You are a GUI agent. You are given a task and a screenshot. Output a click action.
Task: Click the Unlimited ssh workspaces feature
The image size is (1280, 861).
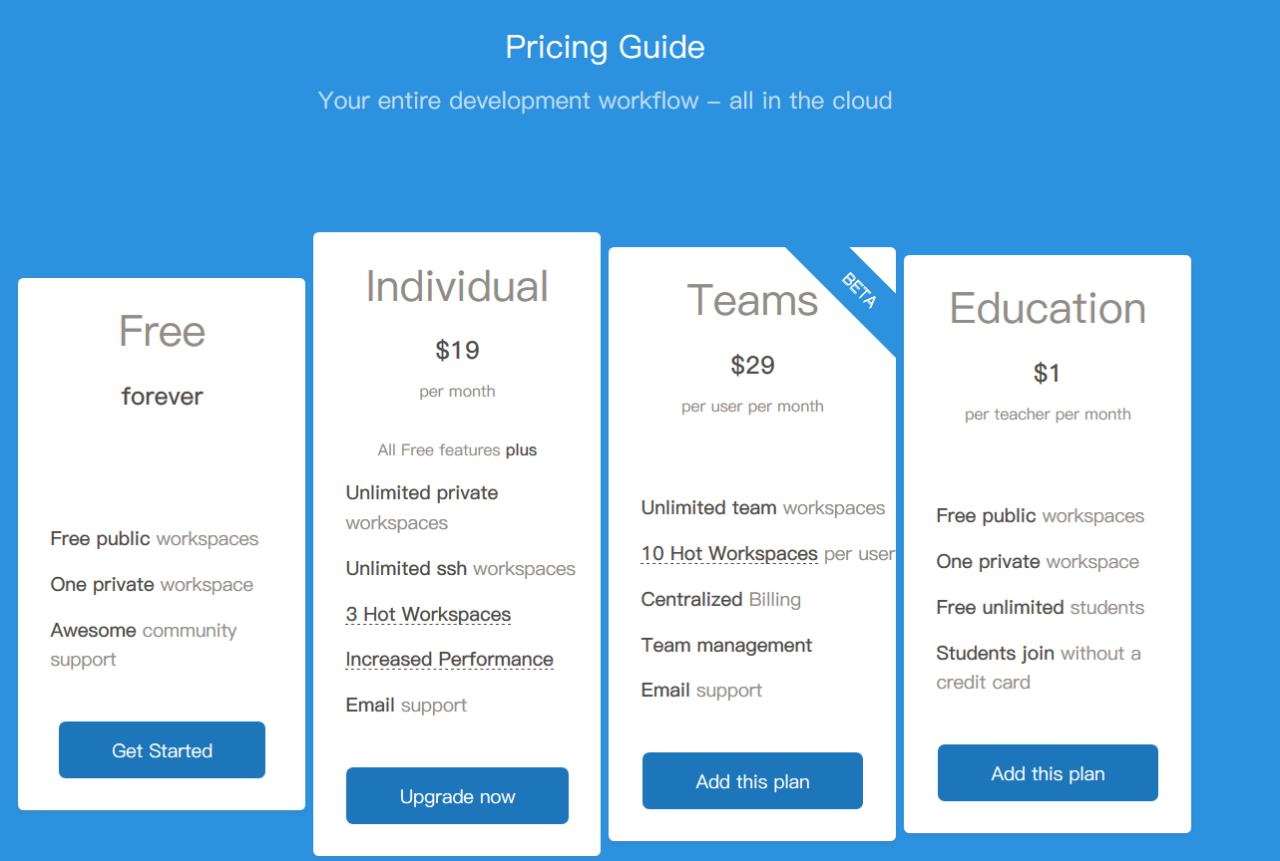(x=460, y=568)
